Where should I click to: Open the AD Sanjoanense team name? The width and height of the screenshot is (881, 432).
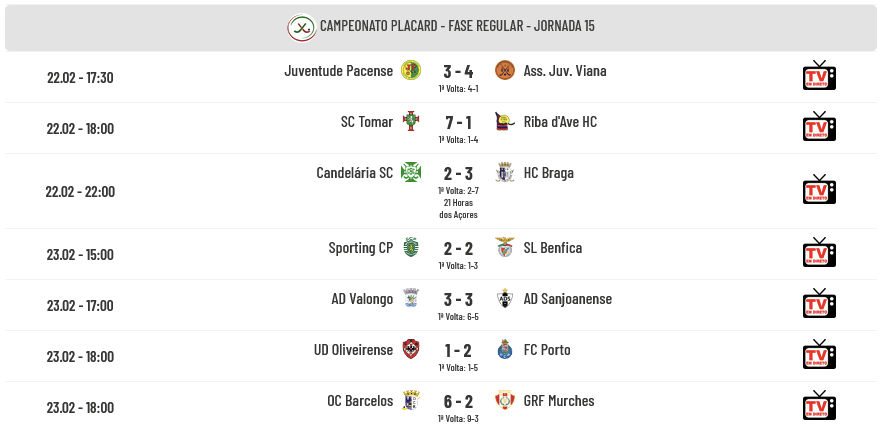[567, 299]
